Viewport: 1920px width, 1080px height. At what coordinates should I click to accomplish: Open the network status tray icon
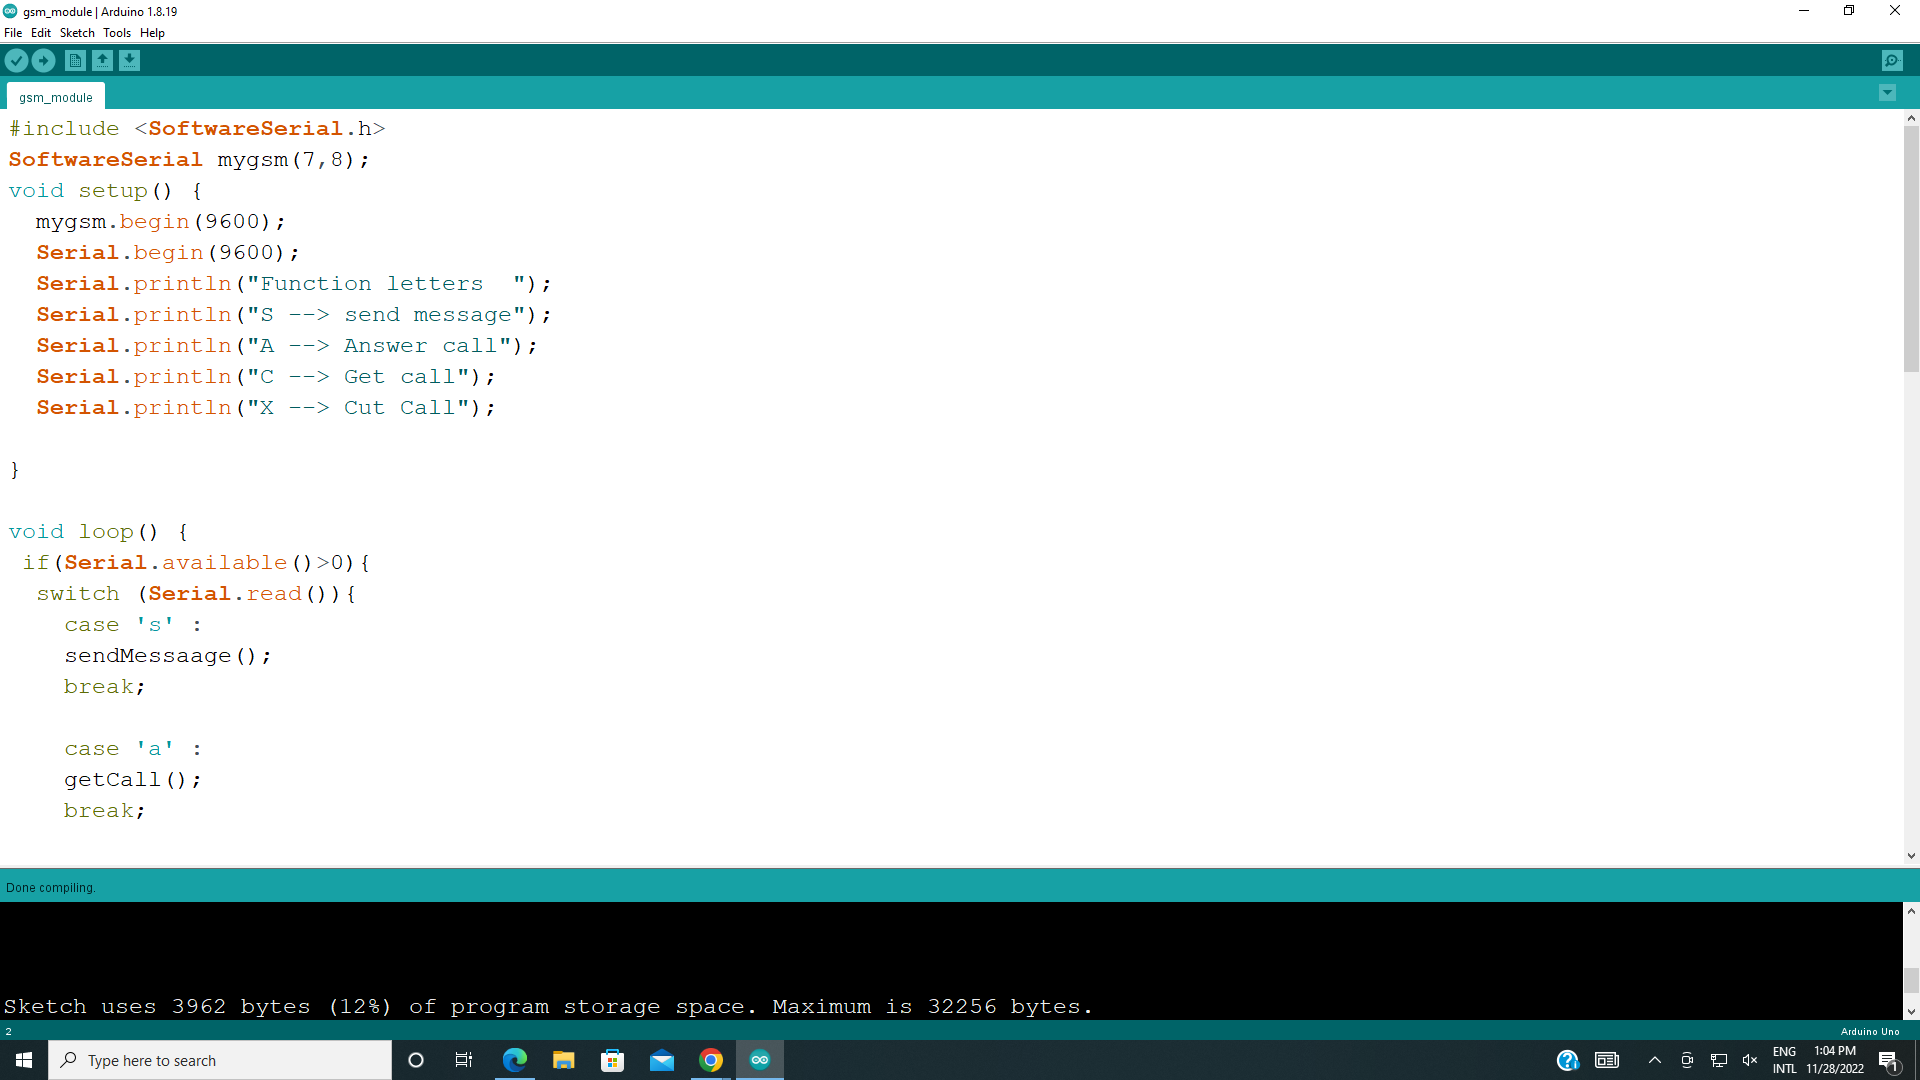pos(1718,1060)
